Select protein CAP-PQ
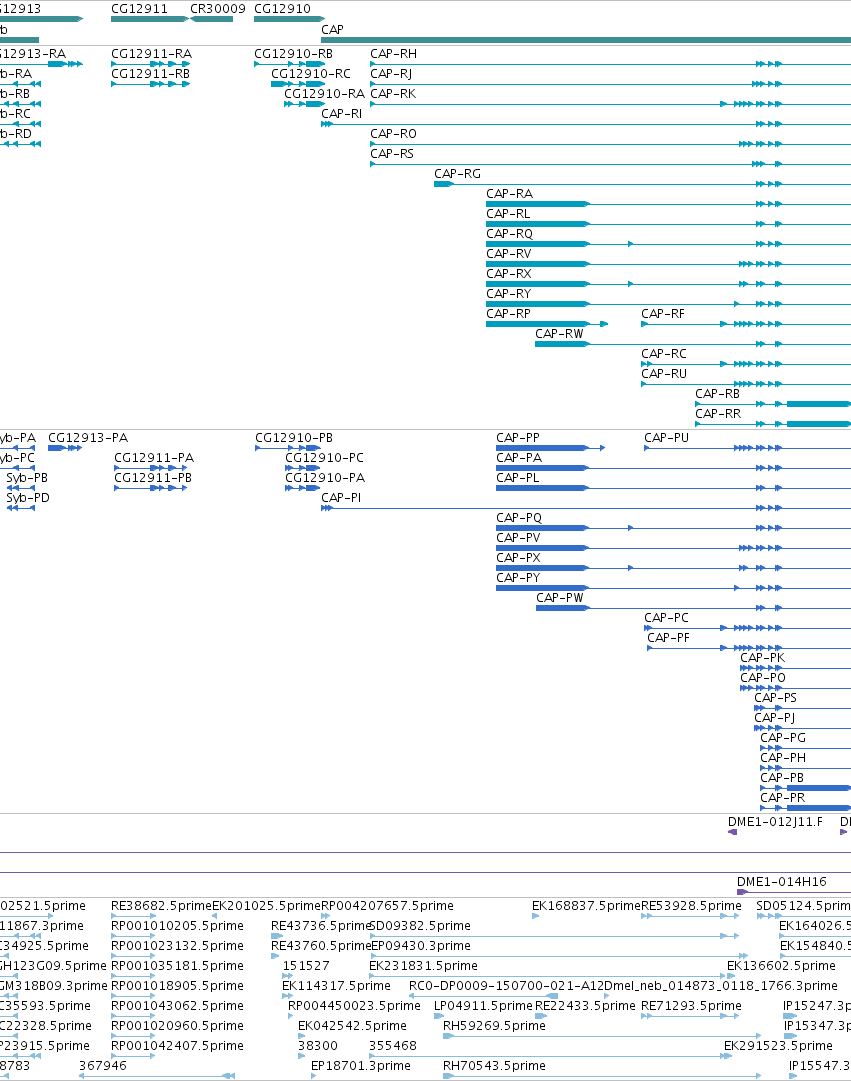 [x=519, y=518]
